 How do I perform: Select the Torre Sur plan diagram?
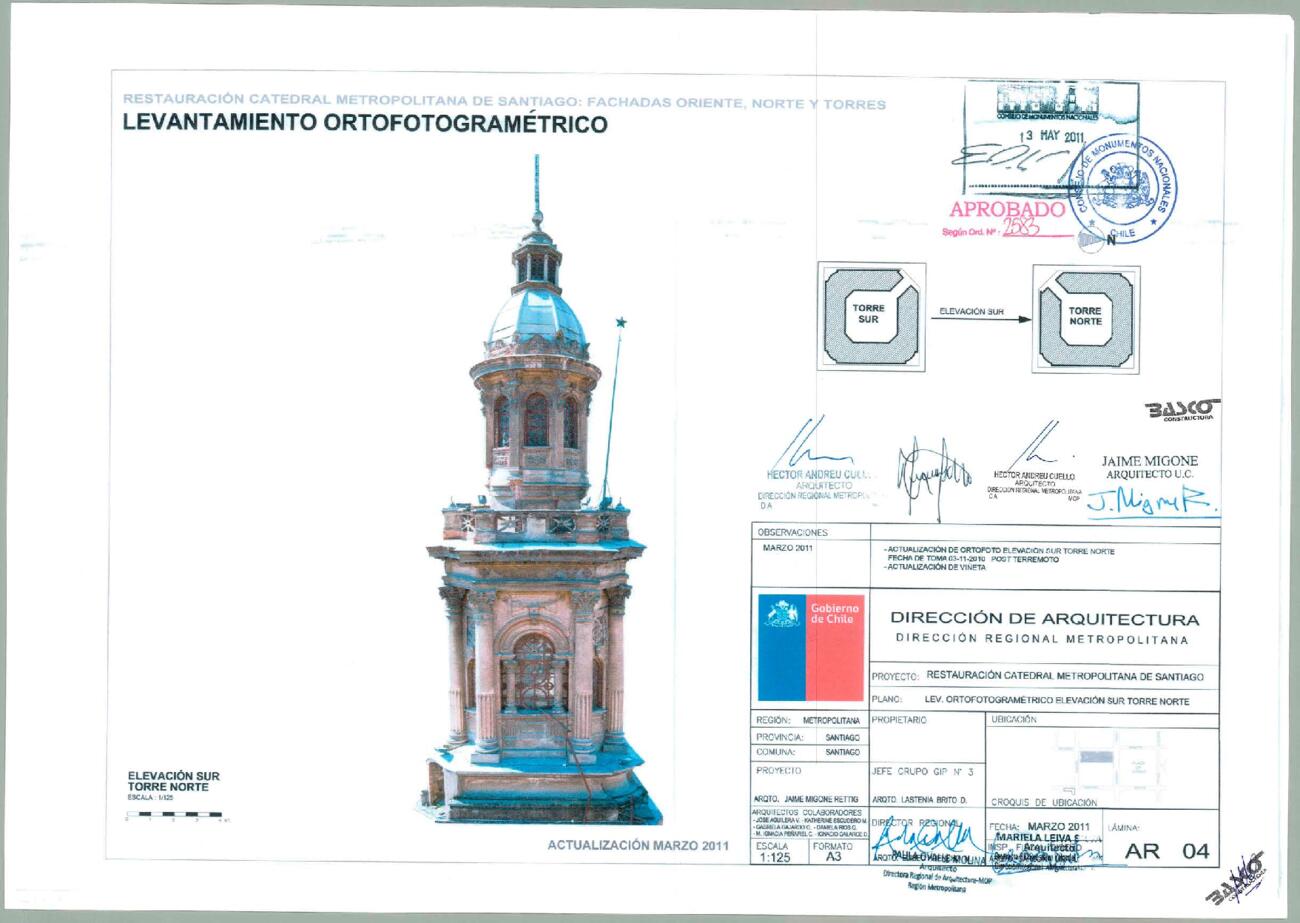(x=871, y=315)
